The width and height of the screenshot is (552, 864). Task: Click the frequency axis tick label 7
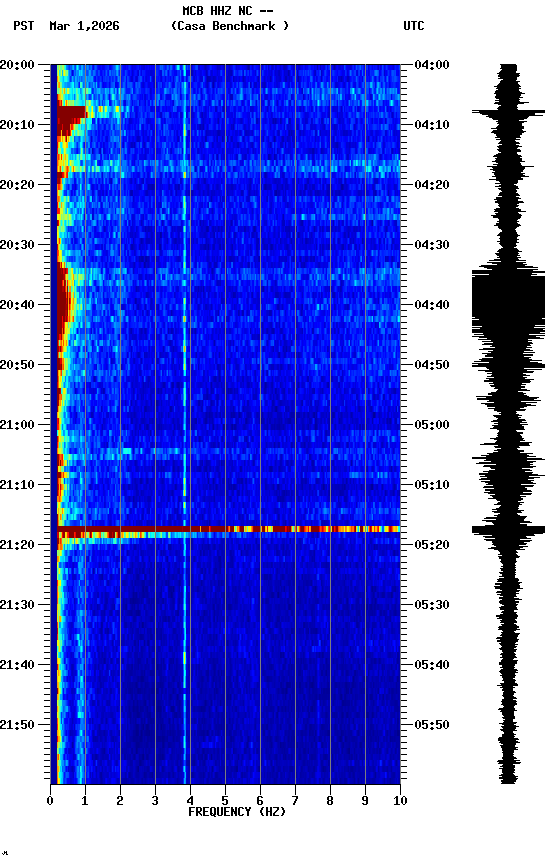pyautogui.click(x=295, y=801)
